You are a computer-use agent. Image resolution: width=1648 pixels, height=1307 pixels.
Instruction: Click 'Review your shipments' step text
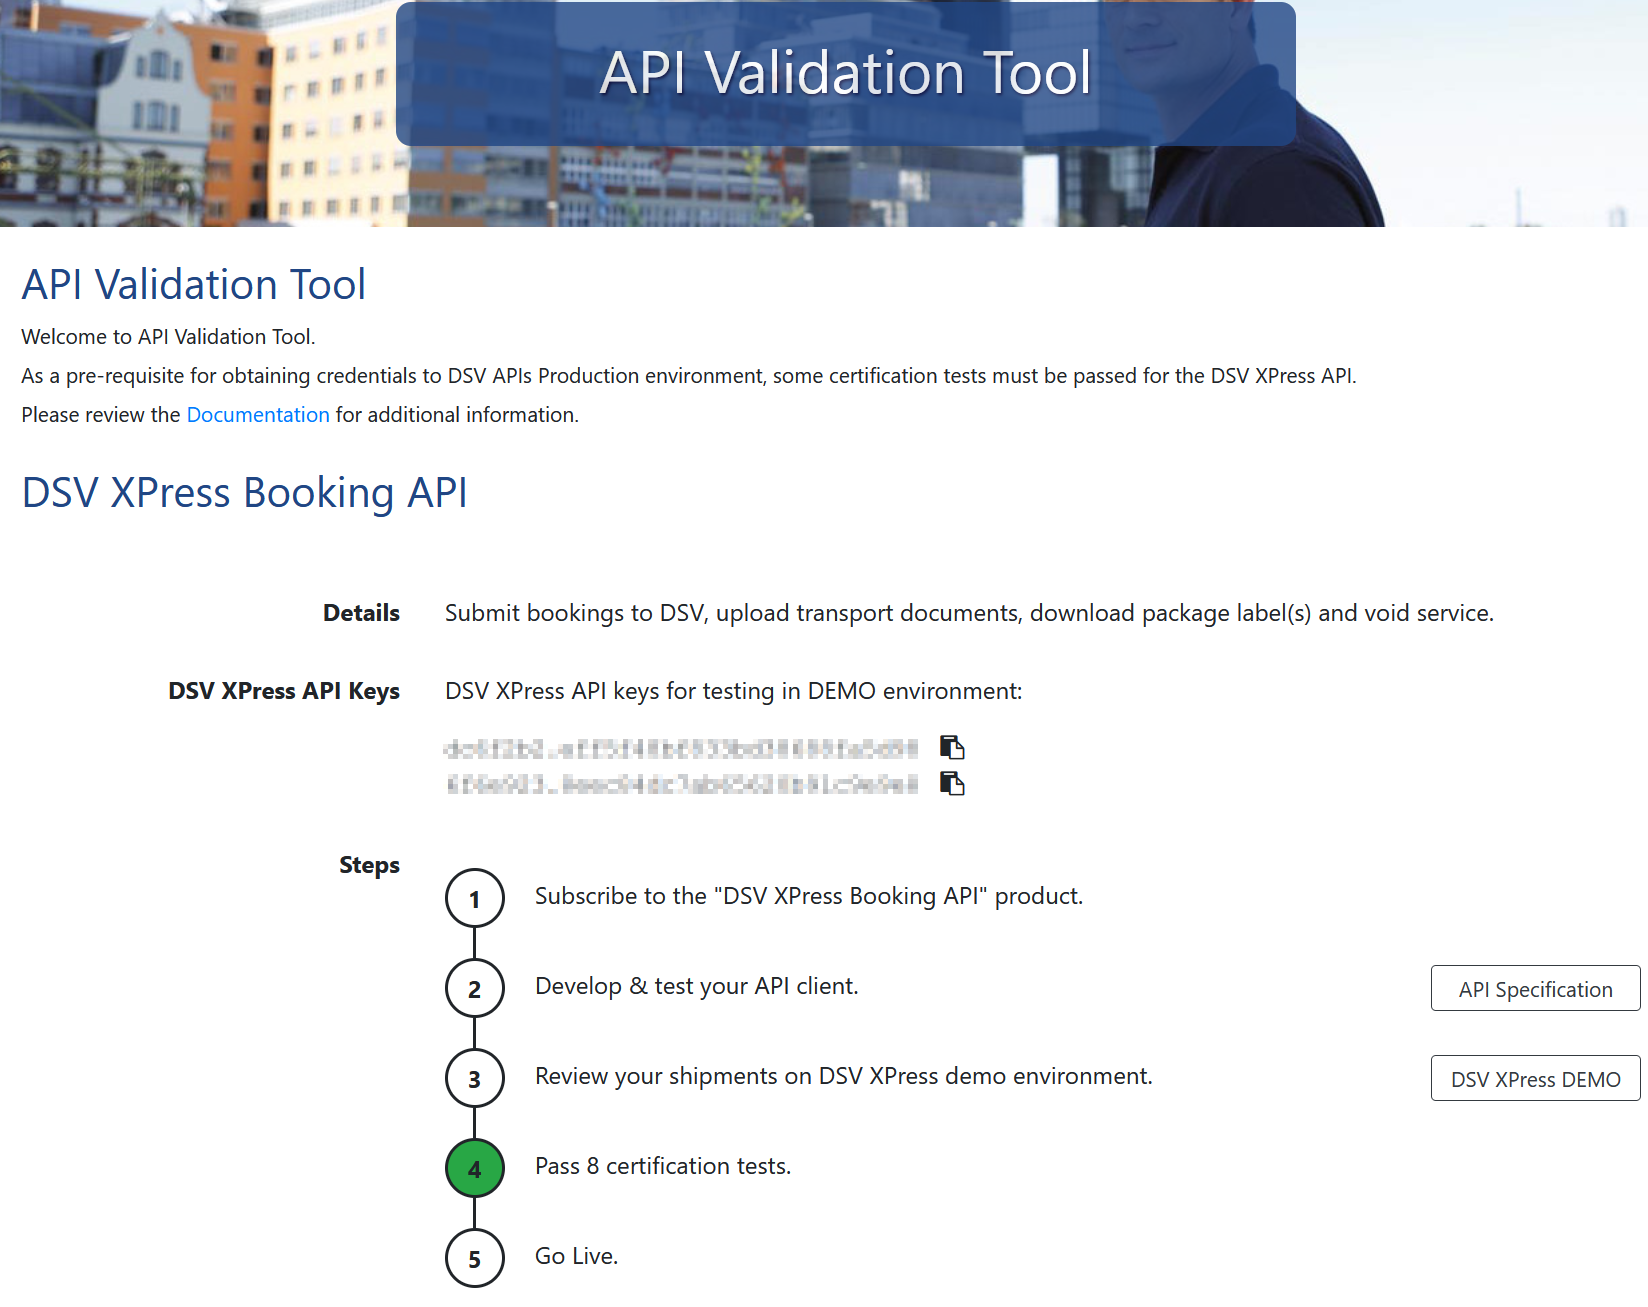point(843,1076)
